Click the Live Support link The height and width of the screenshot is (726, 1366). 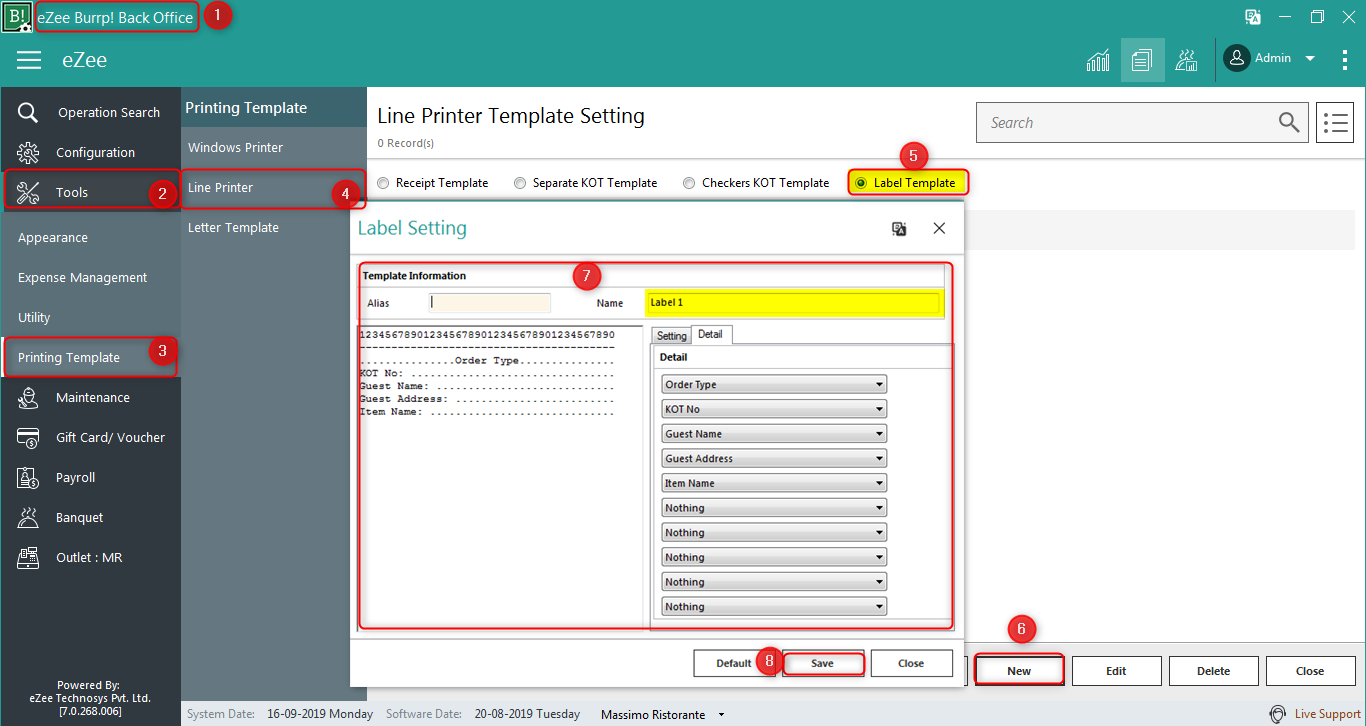(1327, 714)
